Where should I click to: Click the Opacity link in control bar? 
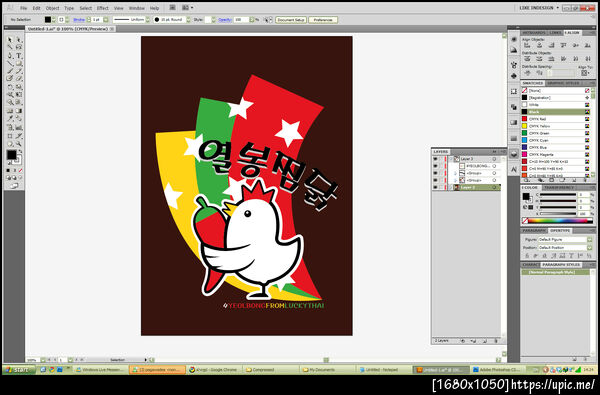pos(225,20)
